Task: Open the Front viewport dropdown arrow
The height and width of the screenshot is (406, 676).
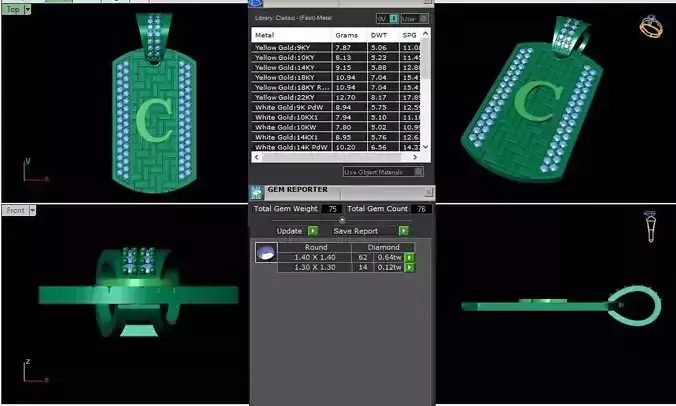Action: pyautogui.click(x=32, y=210)
